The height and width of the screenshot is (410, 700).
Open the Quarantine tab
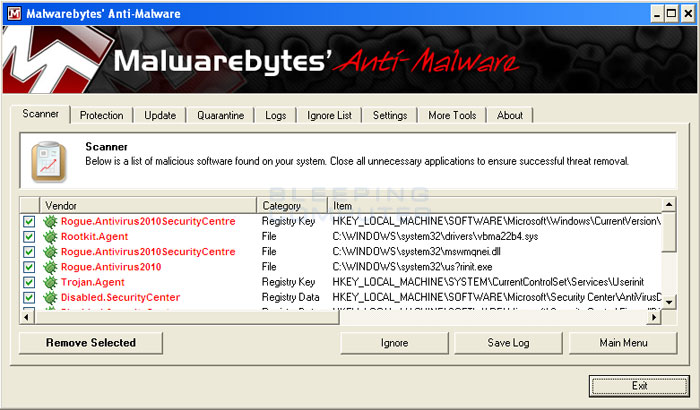(x=221, y=115)
